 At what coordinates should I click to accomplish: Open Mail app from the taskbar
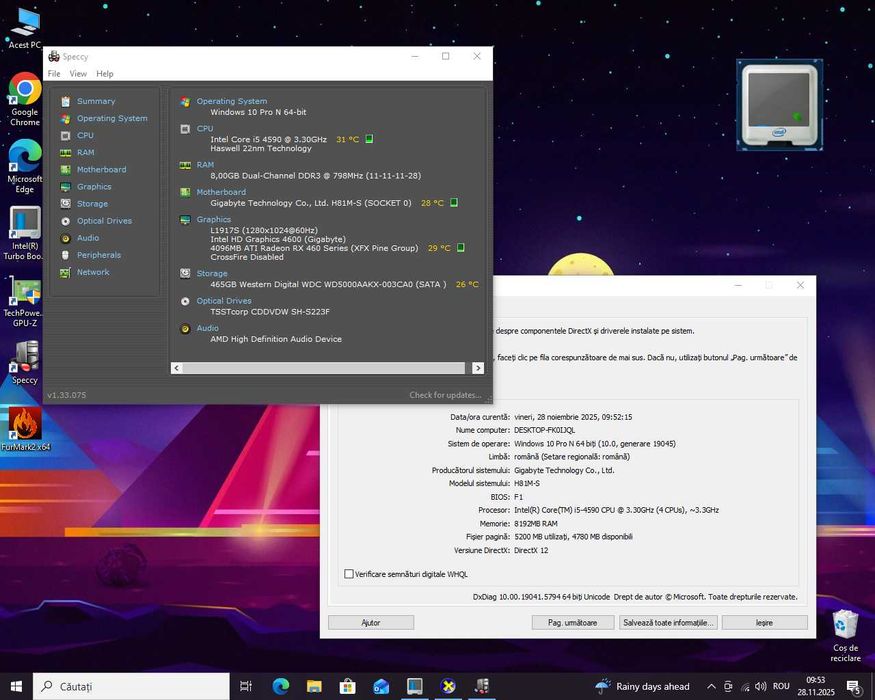pyautogui.click(x=381, y=686)
